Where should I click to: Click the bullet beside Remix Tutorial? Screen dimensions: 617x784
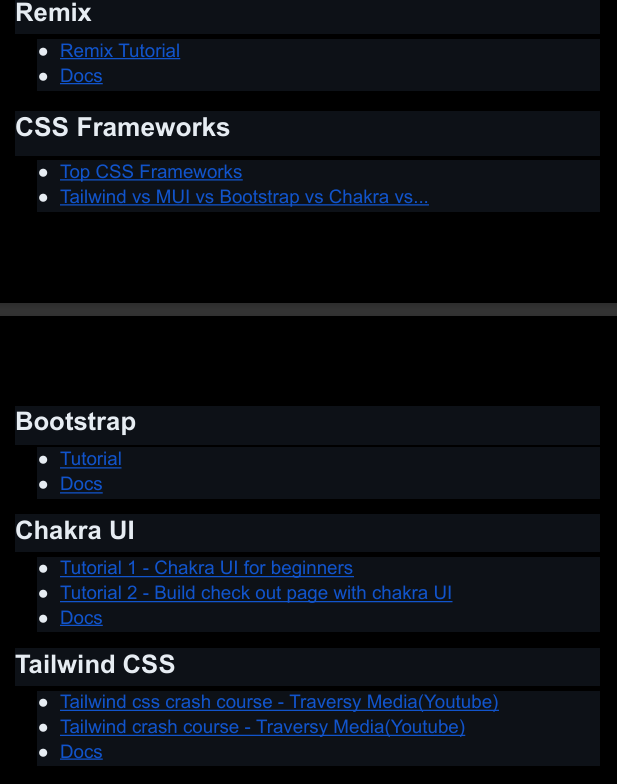(x=43, y=51)
